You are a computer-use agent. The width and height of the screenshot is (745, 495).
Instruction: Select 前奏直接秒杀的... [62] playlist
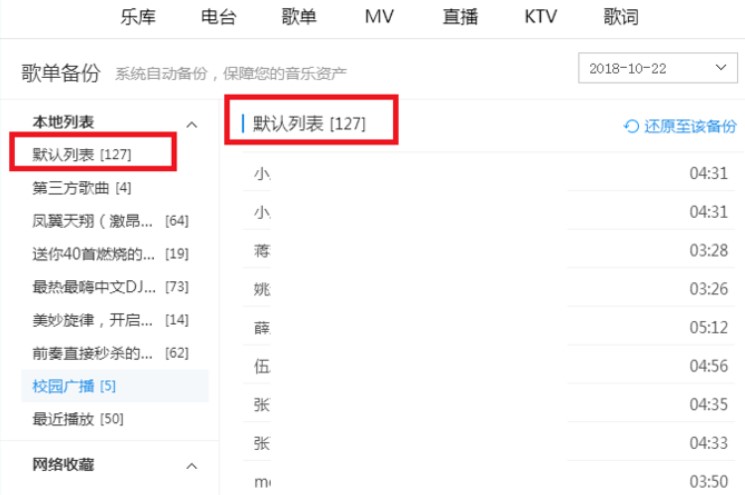[x=110, y=353]
